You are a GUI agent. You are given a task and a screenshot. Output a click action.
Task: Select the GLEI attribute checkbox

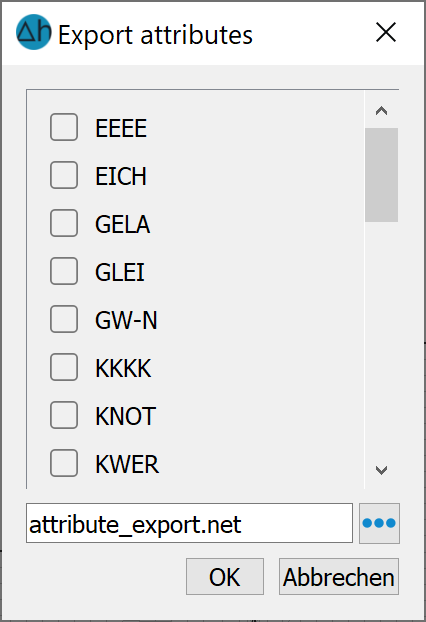pyautogui.click(x=64, y=271)
